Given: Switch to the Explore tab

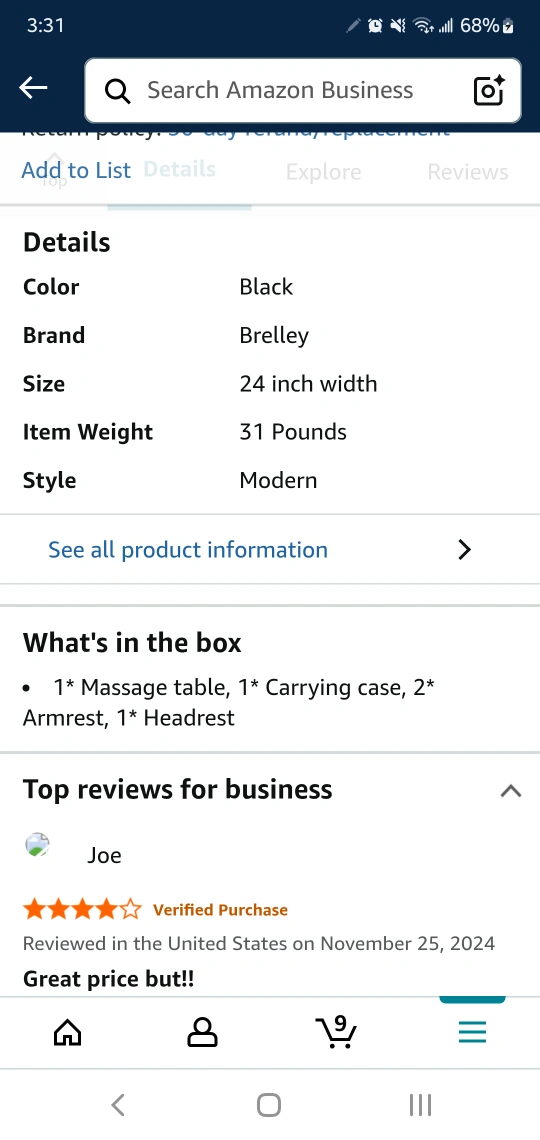Looking at the screenshot, I should [323, 172].
